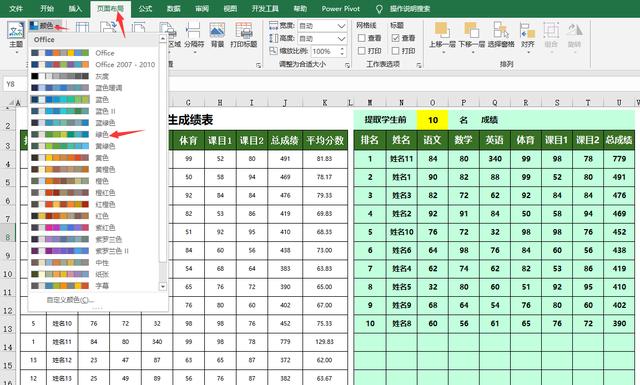This screenshot has width=640, height=385.
Task: Select the 灰度 (Grayscale) color scheme
Action: pos(94,76)
